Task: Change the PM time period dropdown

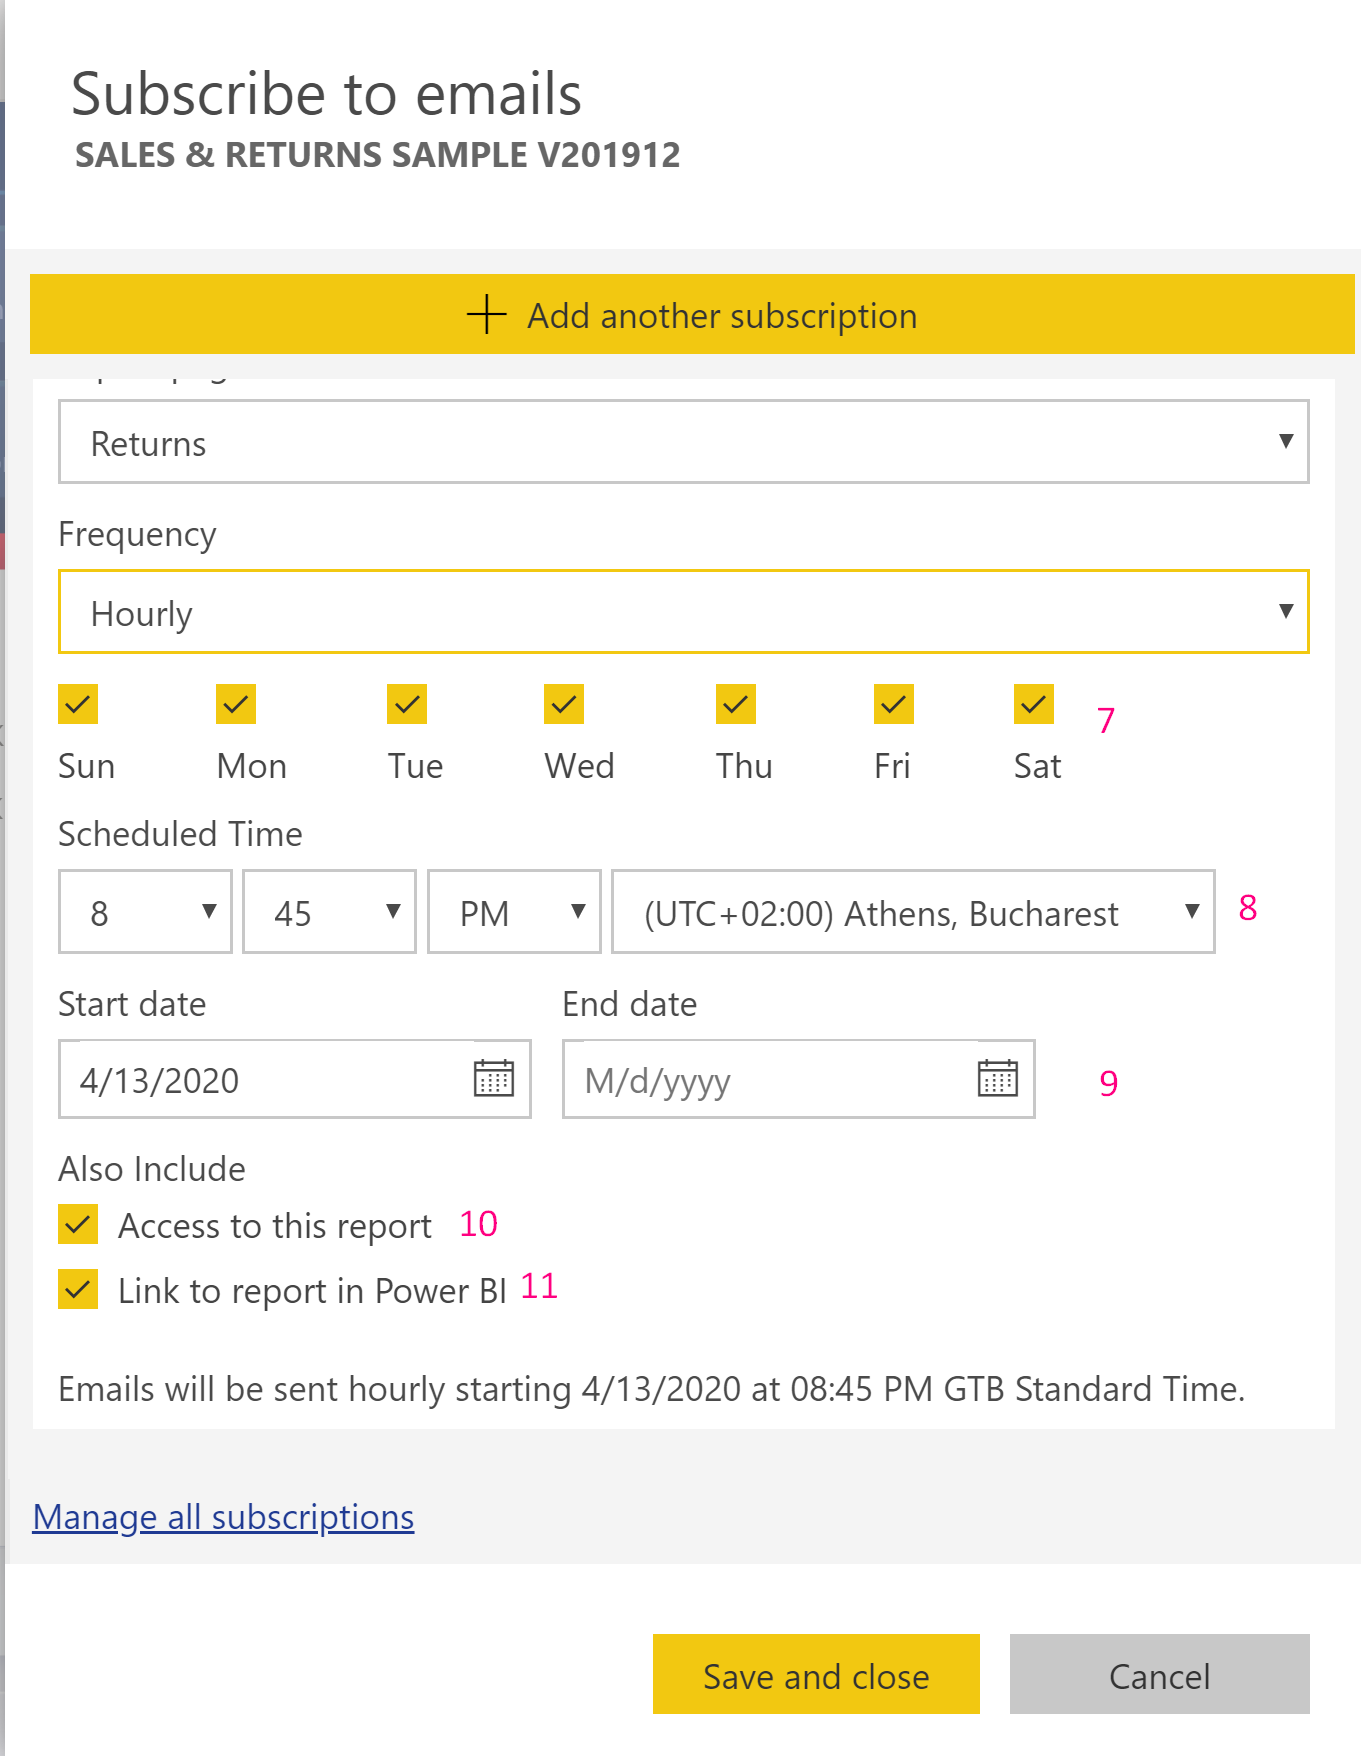Action: point(514,912)
